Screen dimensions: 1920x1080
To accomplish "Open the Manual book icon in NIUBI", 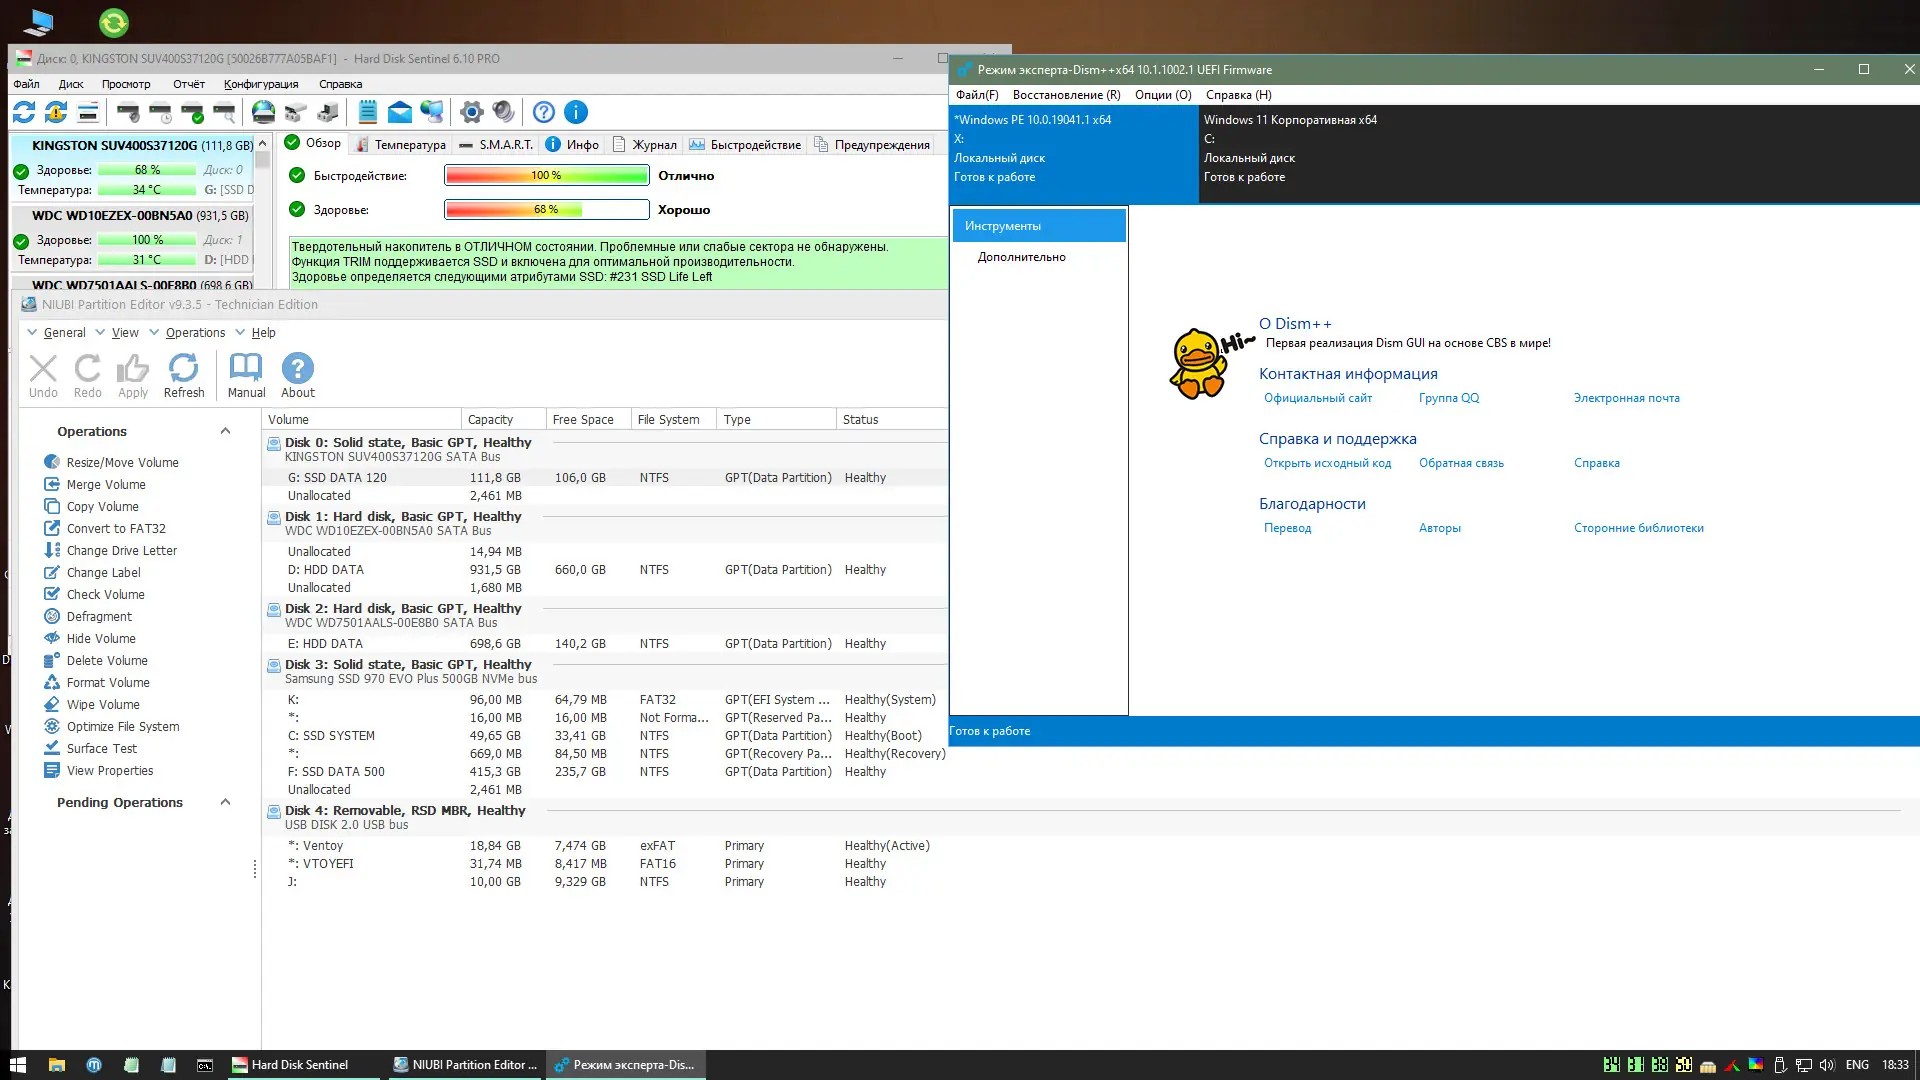I will tap(246, 376).
